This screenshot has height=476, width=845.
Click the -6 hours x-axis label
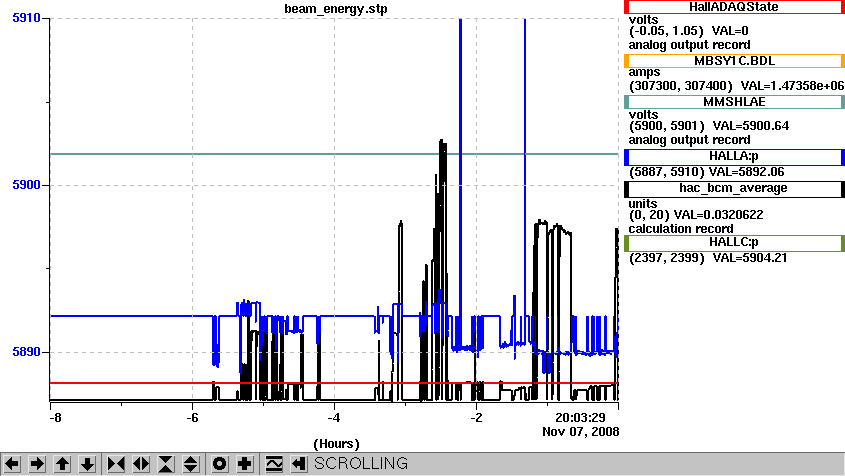coord(192,418)
